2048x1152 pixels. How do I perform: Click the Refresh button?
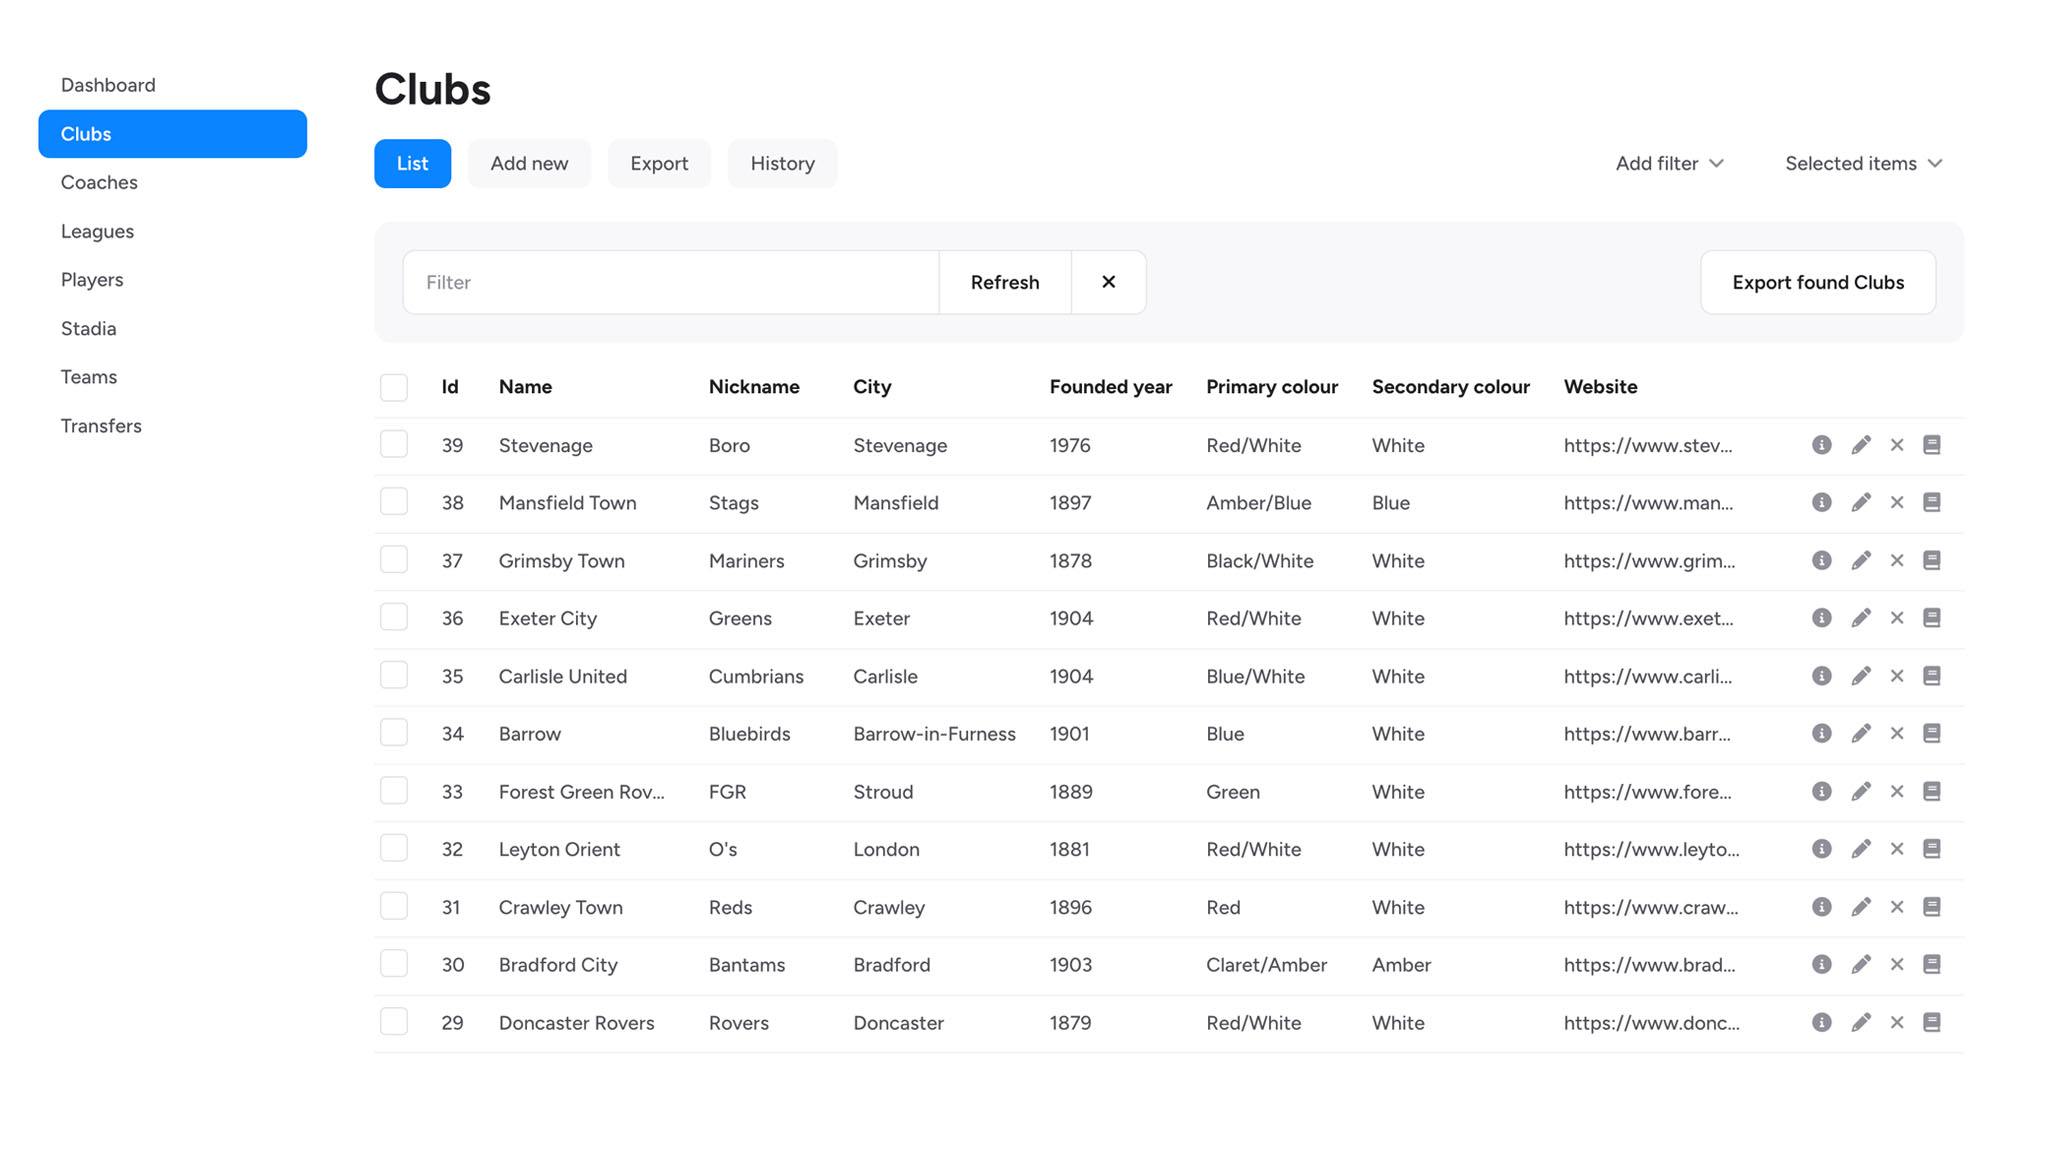tap(1004, 282)
